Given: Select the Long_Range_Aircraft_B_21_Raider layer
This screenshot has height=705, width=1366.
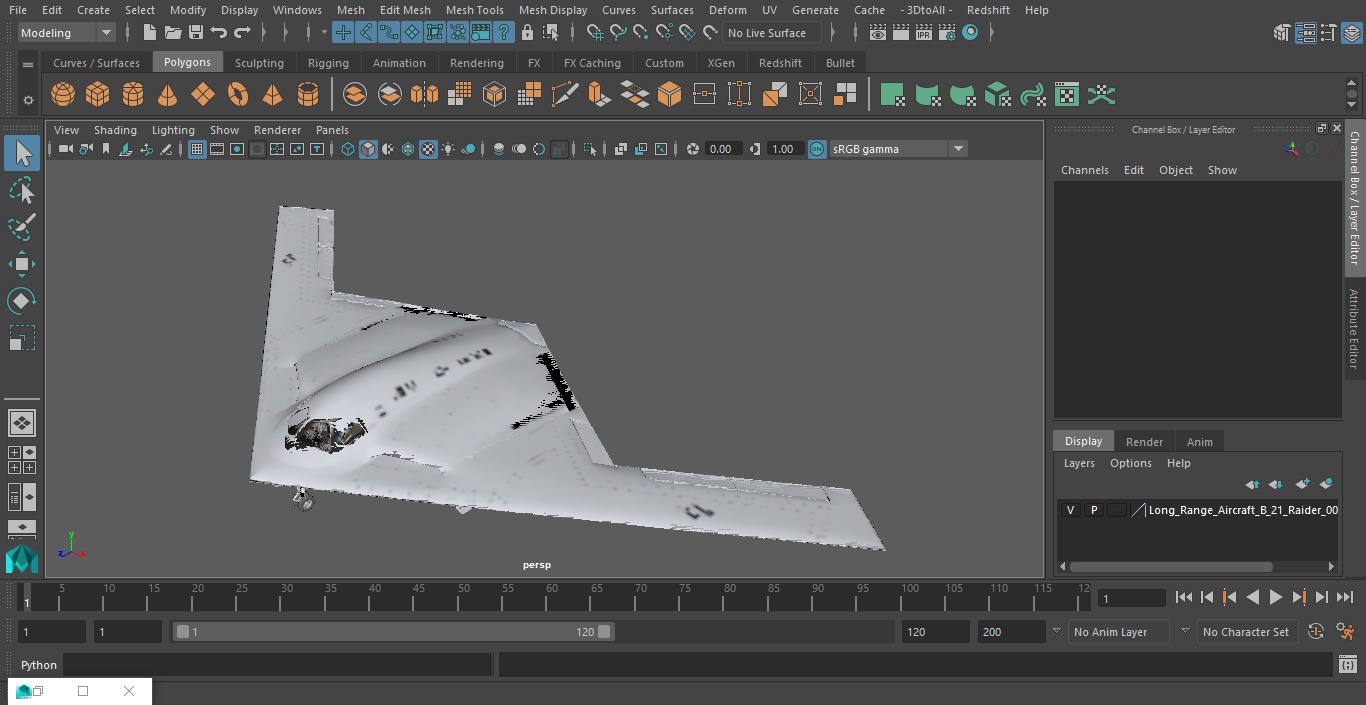Looking at the screenshot, I should 1243,510.
